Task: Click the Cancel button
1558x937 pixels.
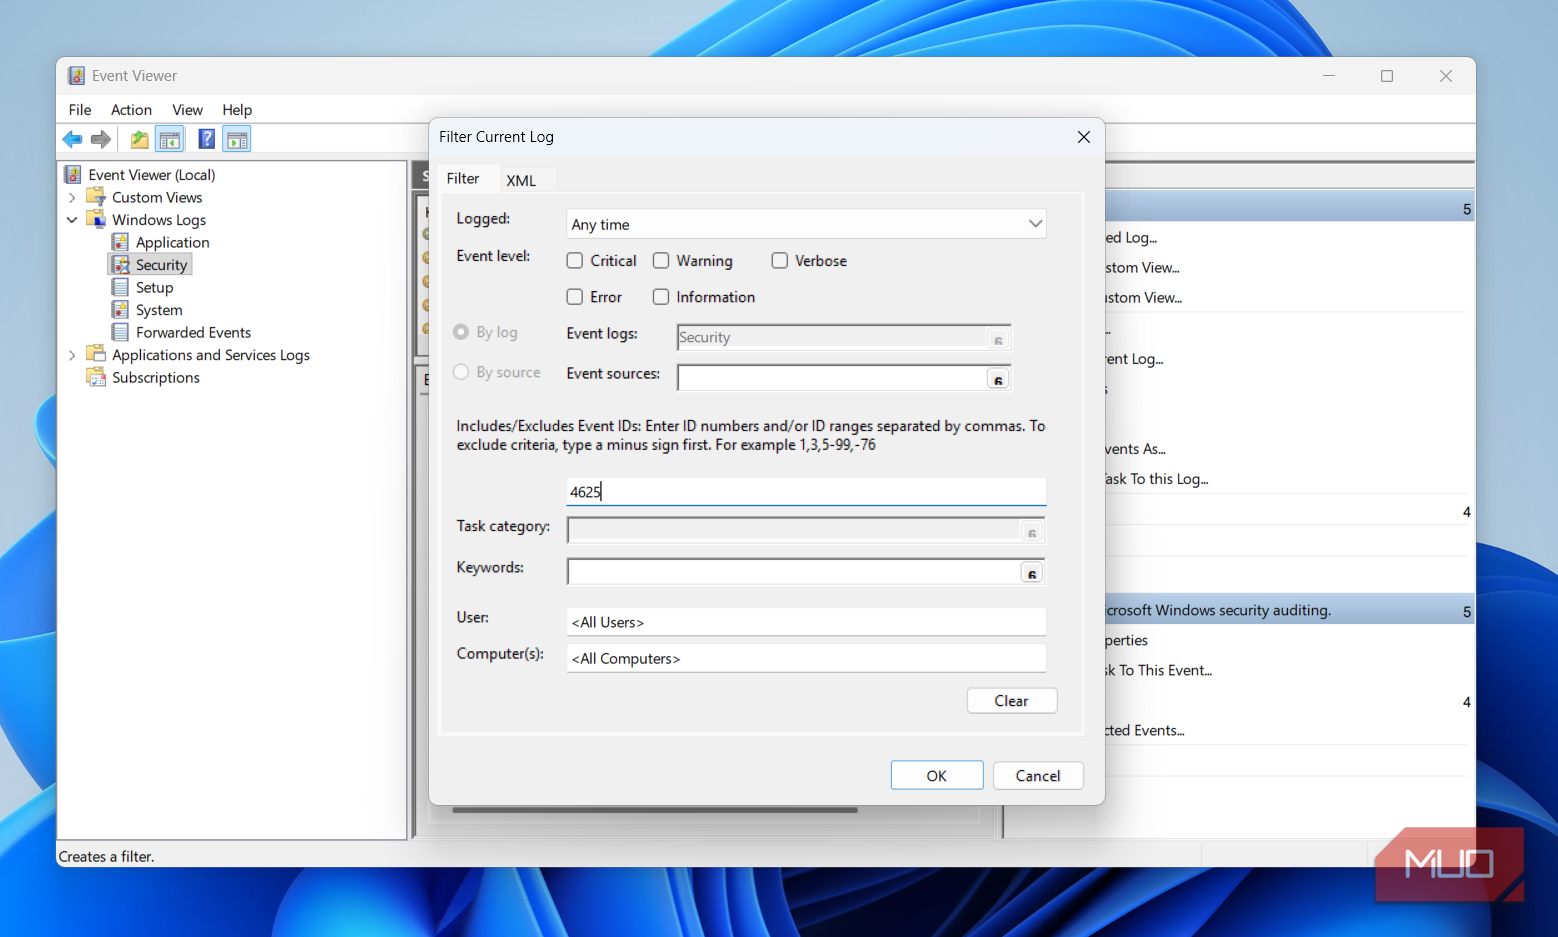Action: click(x=1038, y=776)
